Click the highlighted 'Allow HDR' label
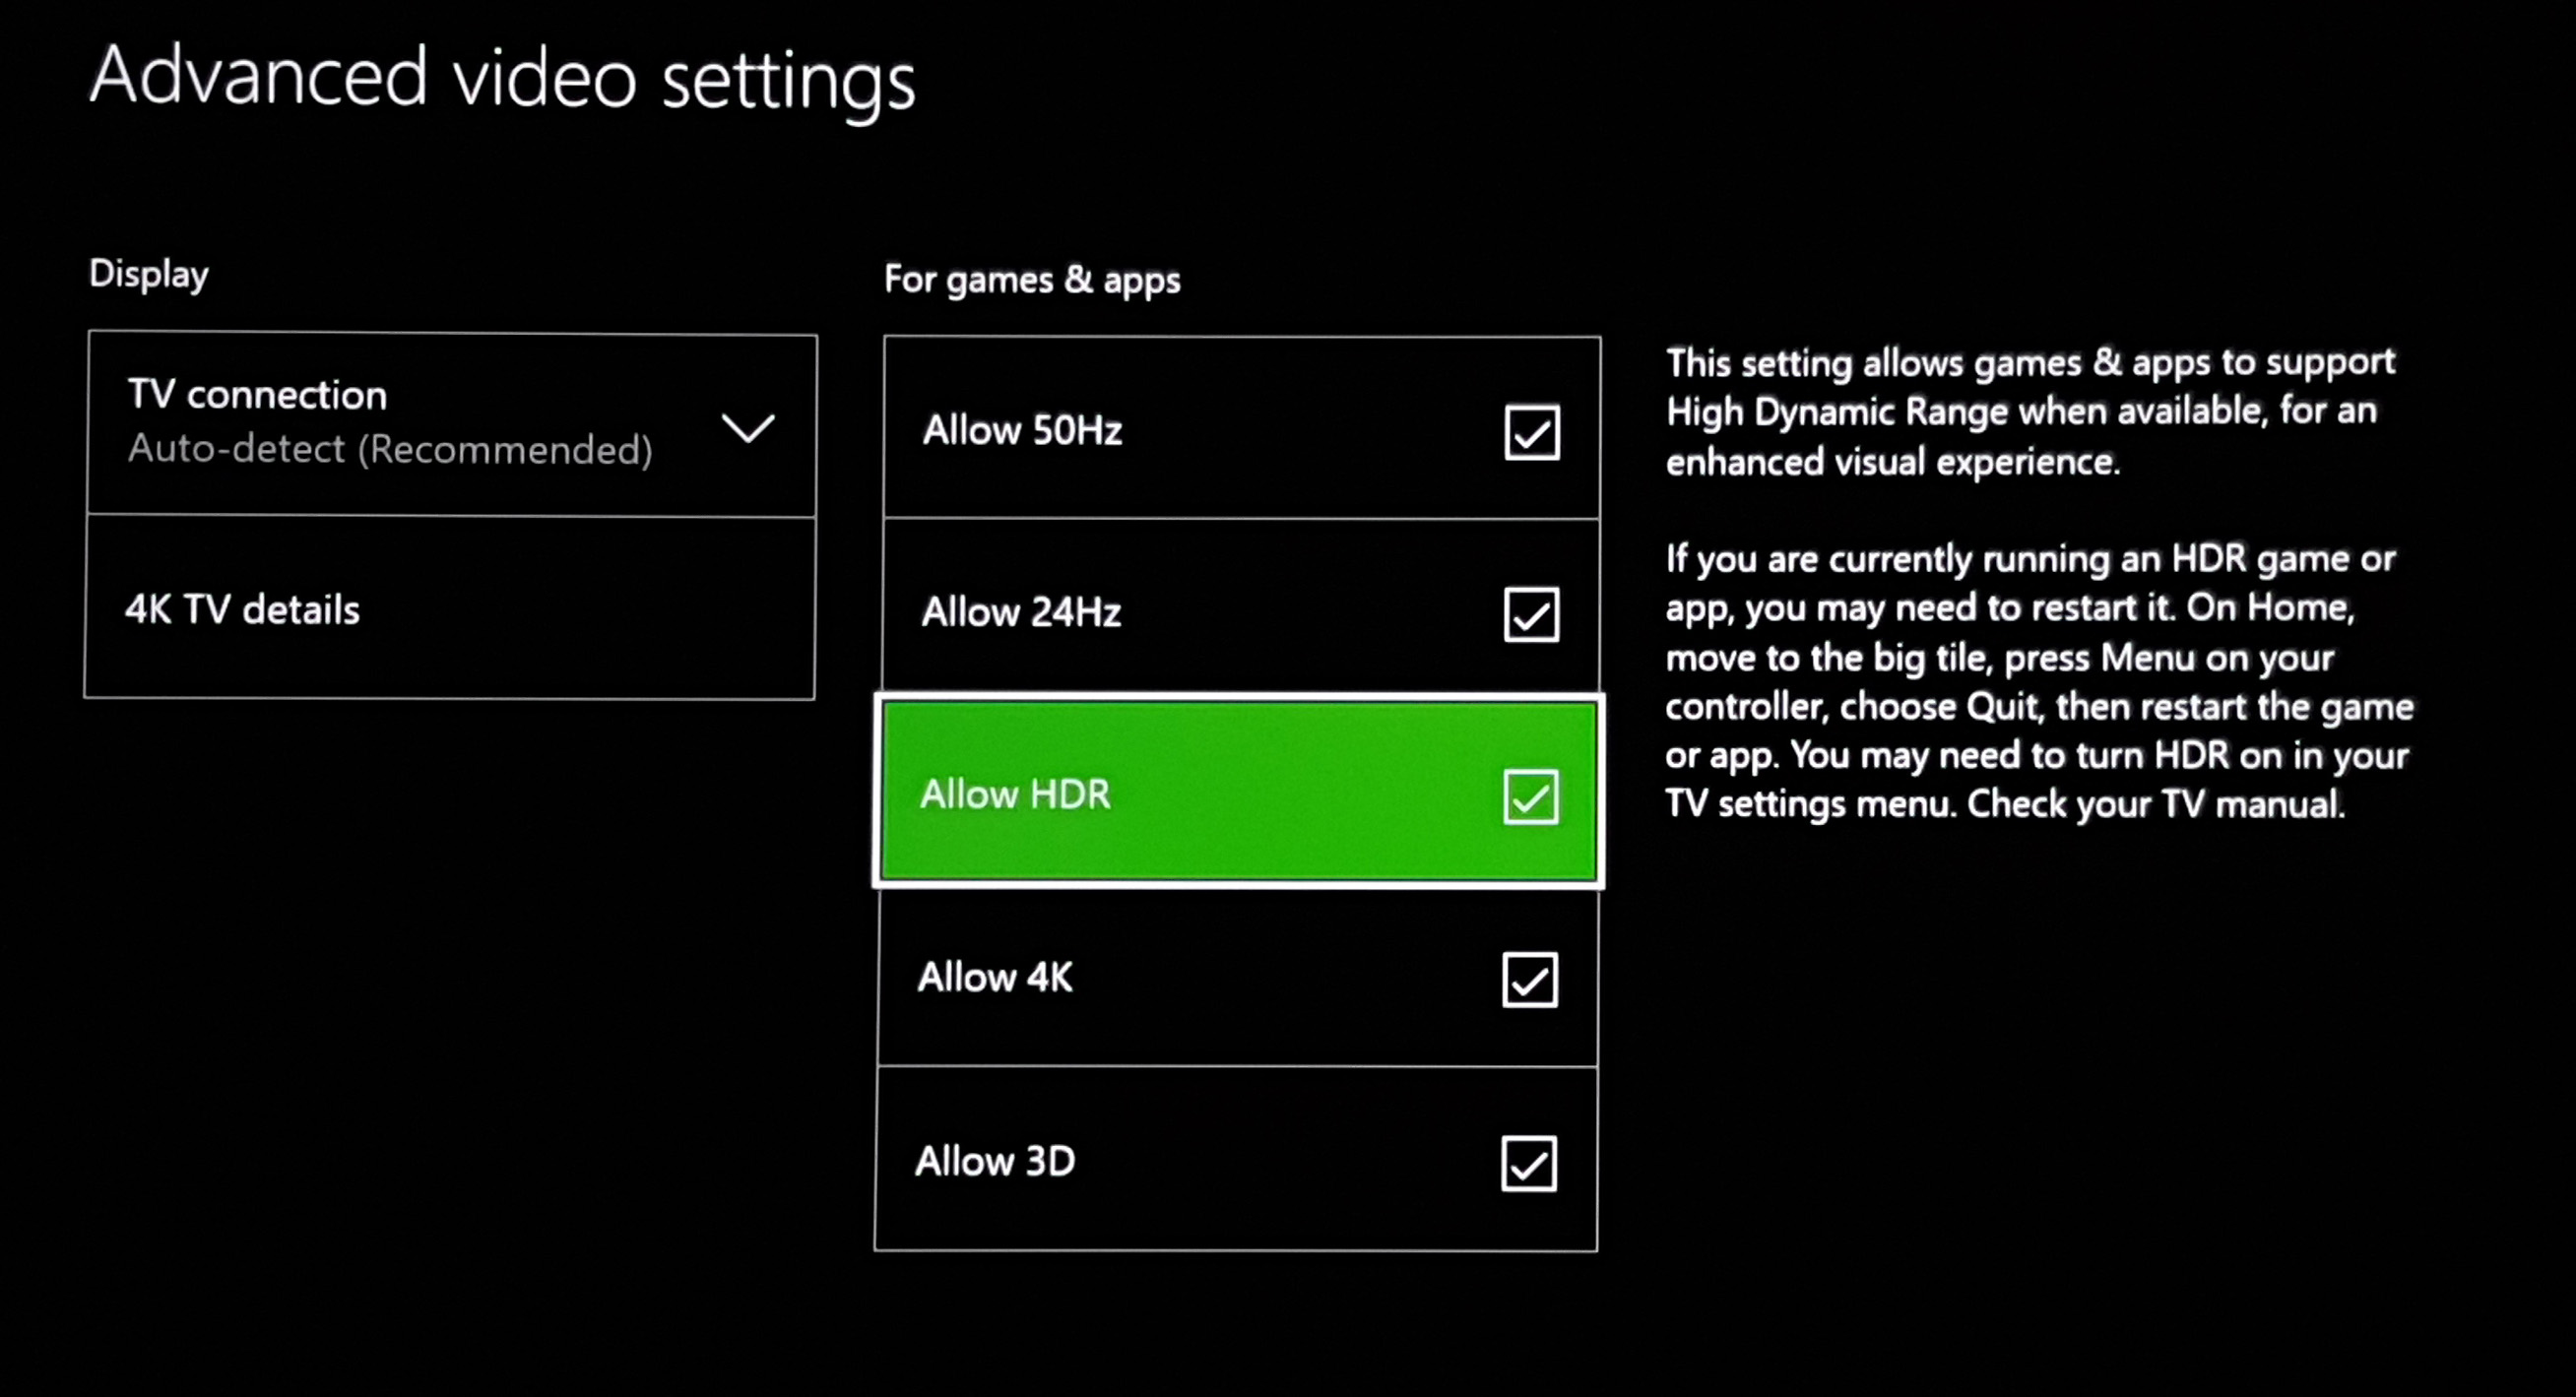The width and height of the screenshot is (2576, 1397). point(1015,794)
